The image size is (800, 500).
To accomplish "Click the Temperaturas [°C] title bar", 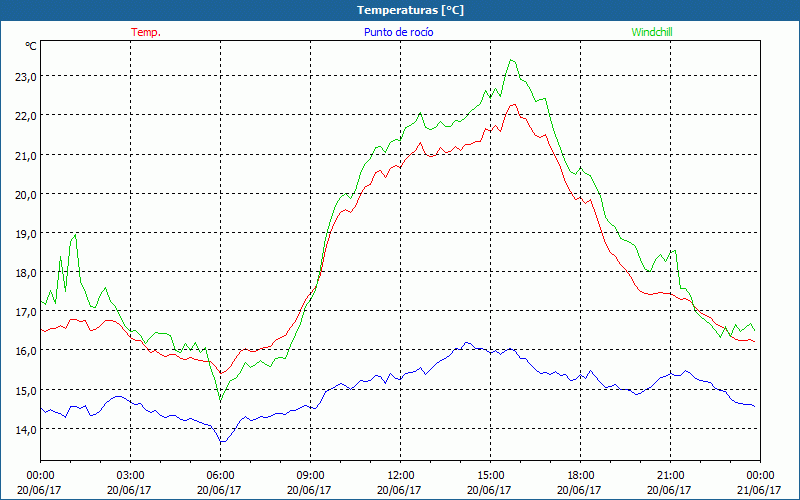I will 400,10.
